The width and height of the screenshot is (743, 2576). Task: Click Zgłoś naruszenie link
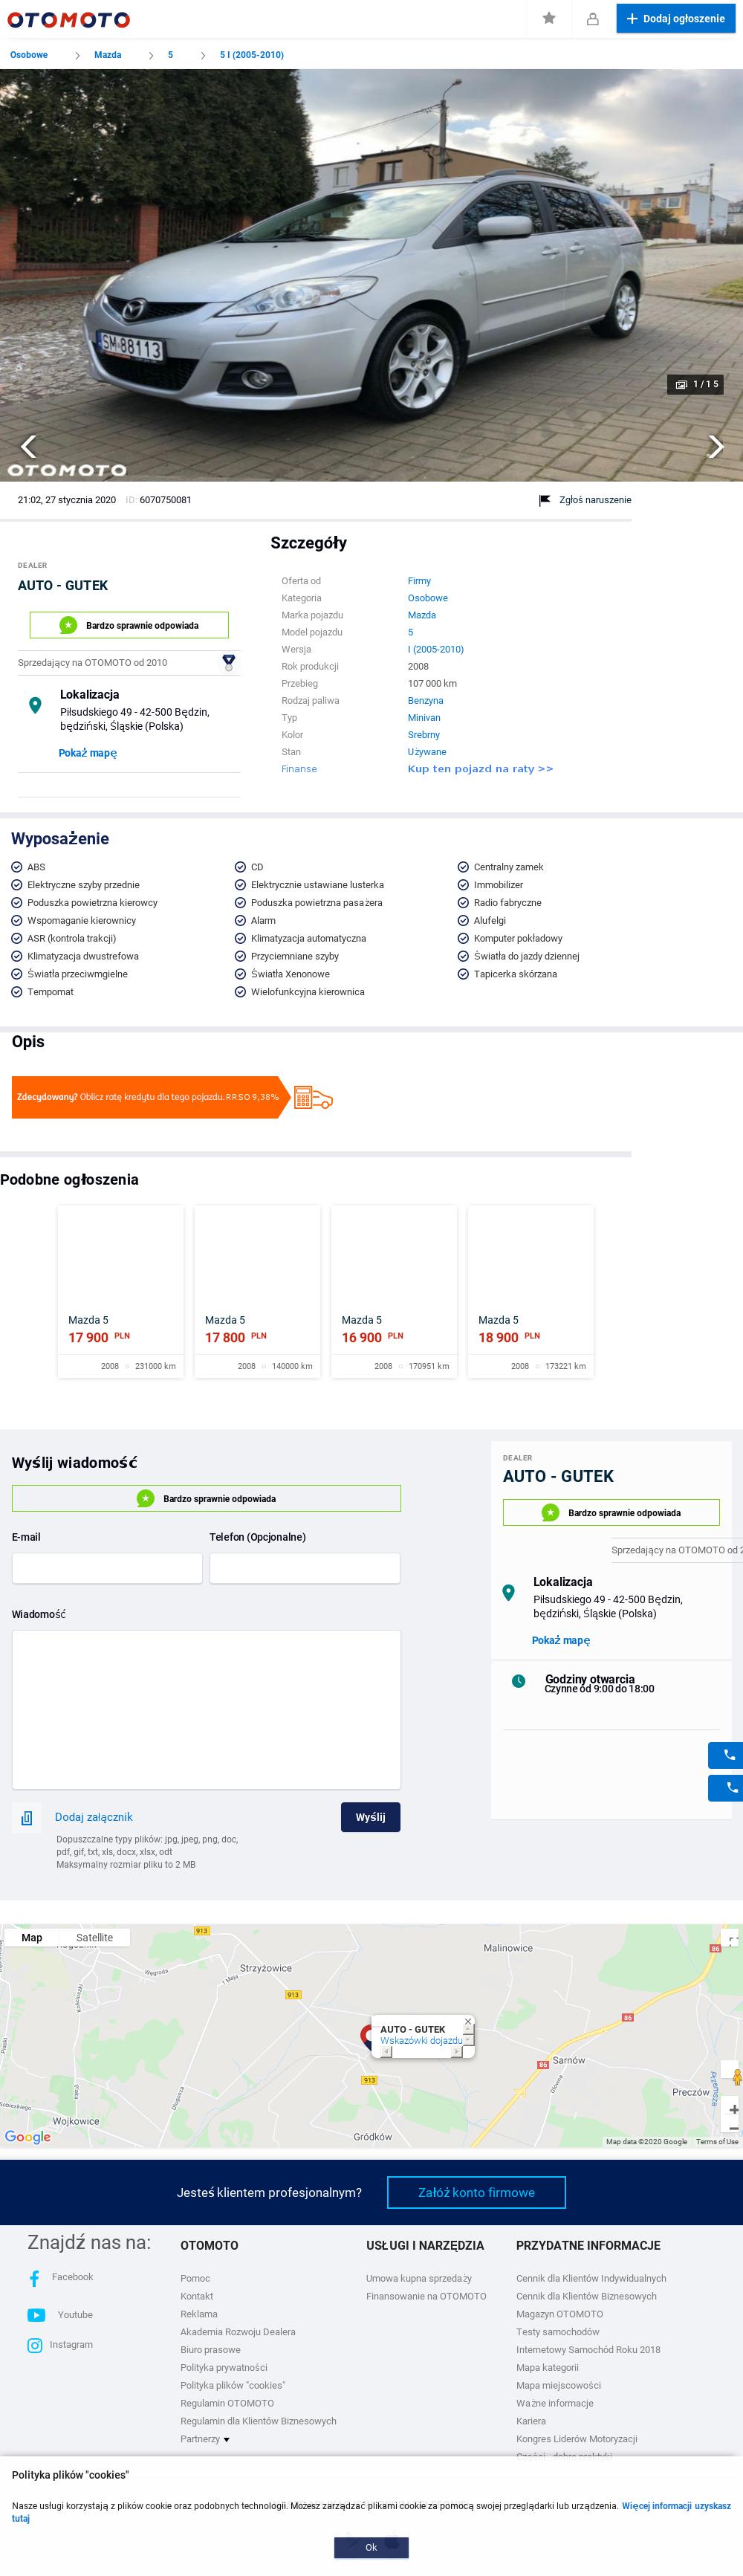pos(595,500)
